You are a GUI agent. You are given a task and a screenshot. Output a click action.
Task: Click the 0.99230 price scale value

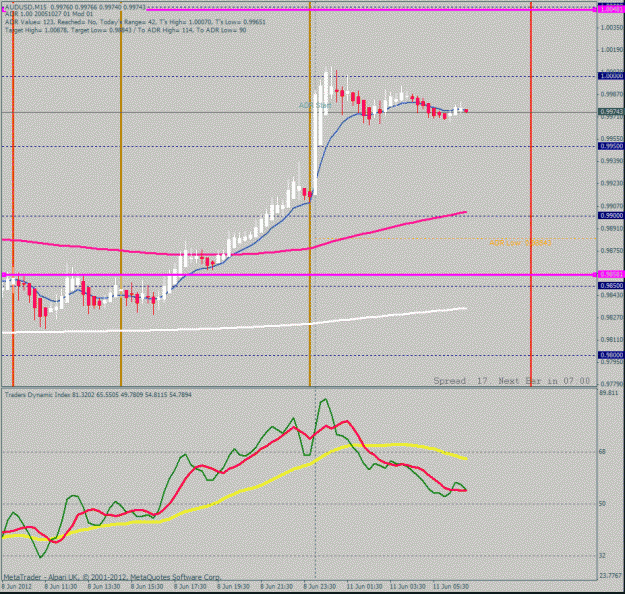tap(612, 183)
